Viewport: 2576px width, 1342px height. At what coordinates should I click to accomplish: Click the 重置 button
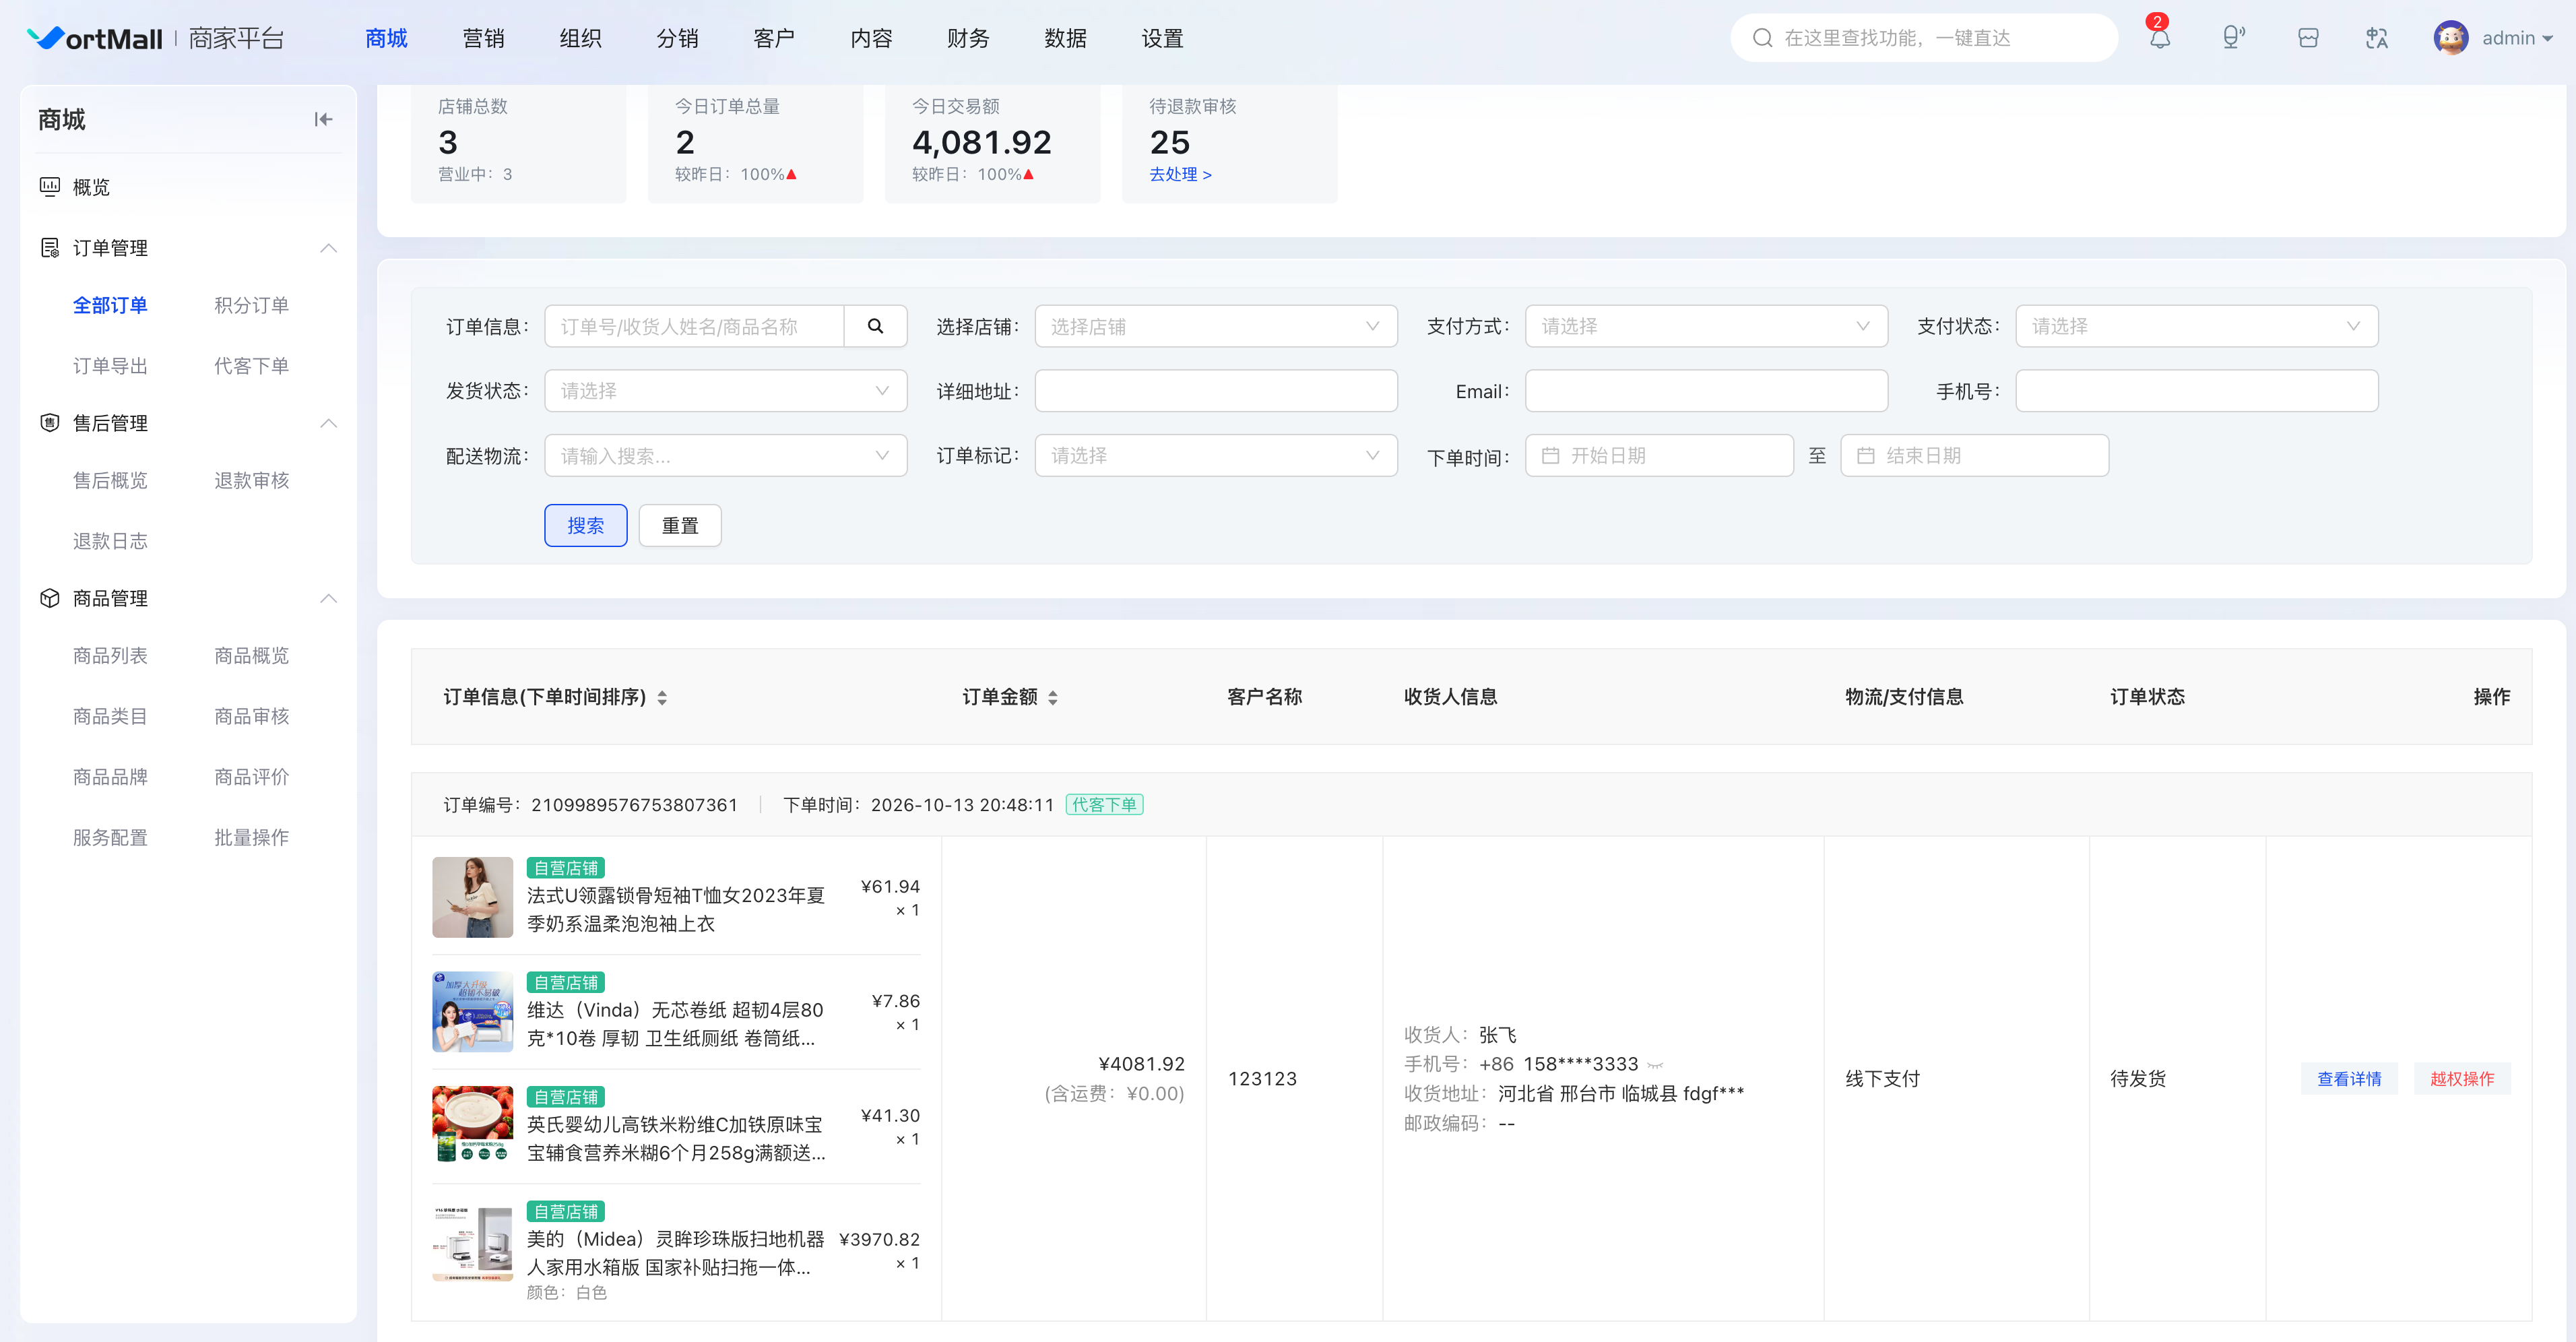tap(680, 525)
